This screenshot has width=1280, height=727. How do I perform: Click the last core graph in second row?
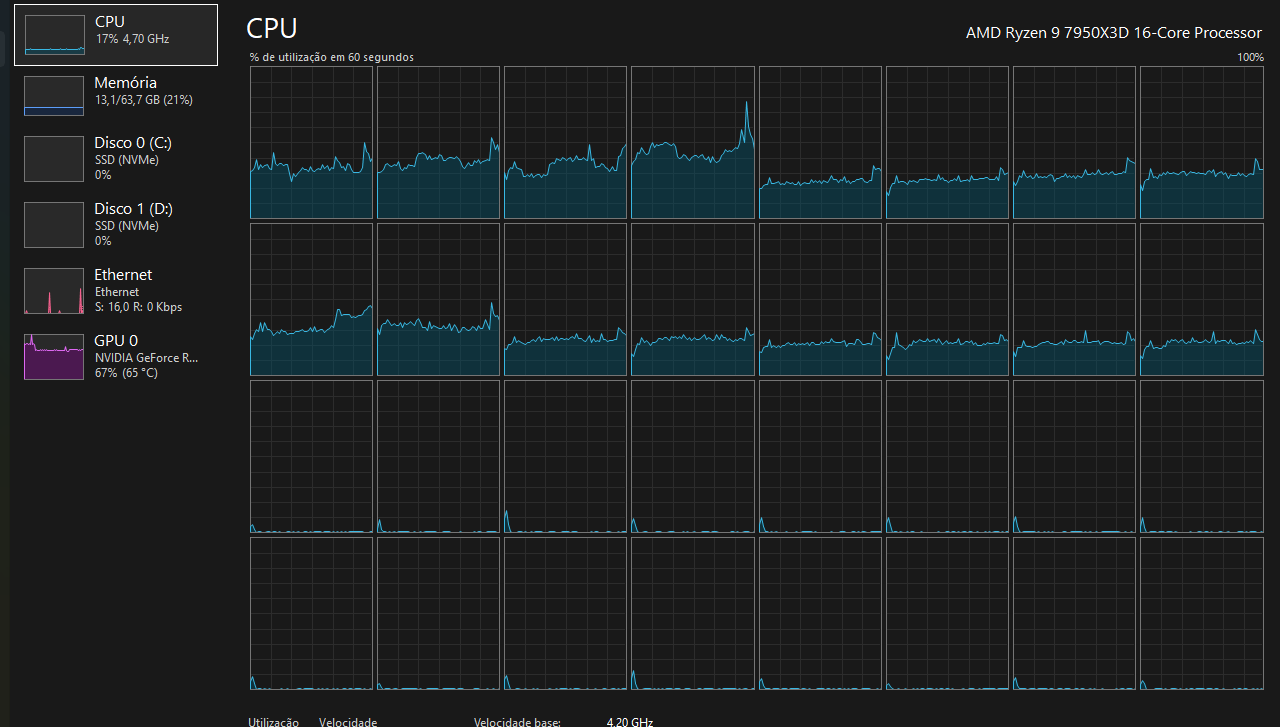pos(1202,299)
